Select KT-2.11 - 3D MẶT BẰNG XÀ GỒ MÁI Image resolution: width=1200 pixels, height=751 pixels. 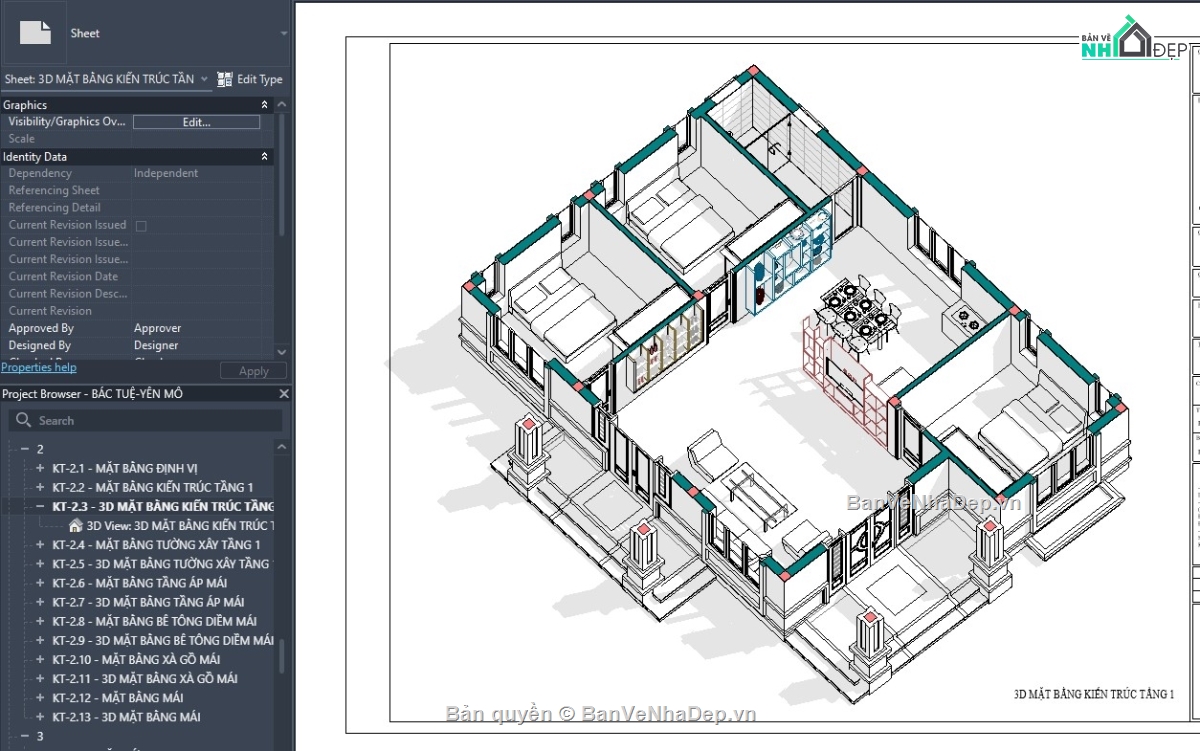(145, 679)
